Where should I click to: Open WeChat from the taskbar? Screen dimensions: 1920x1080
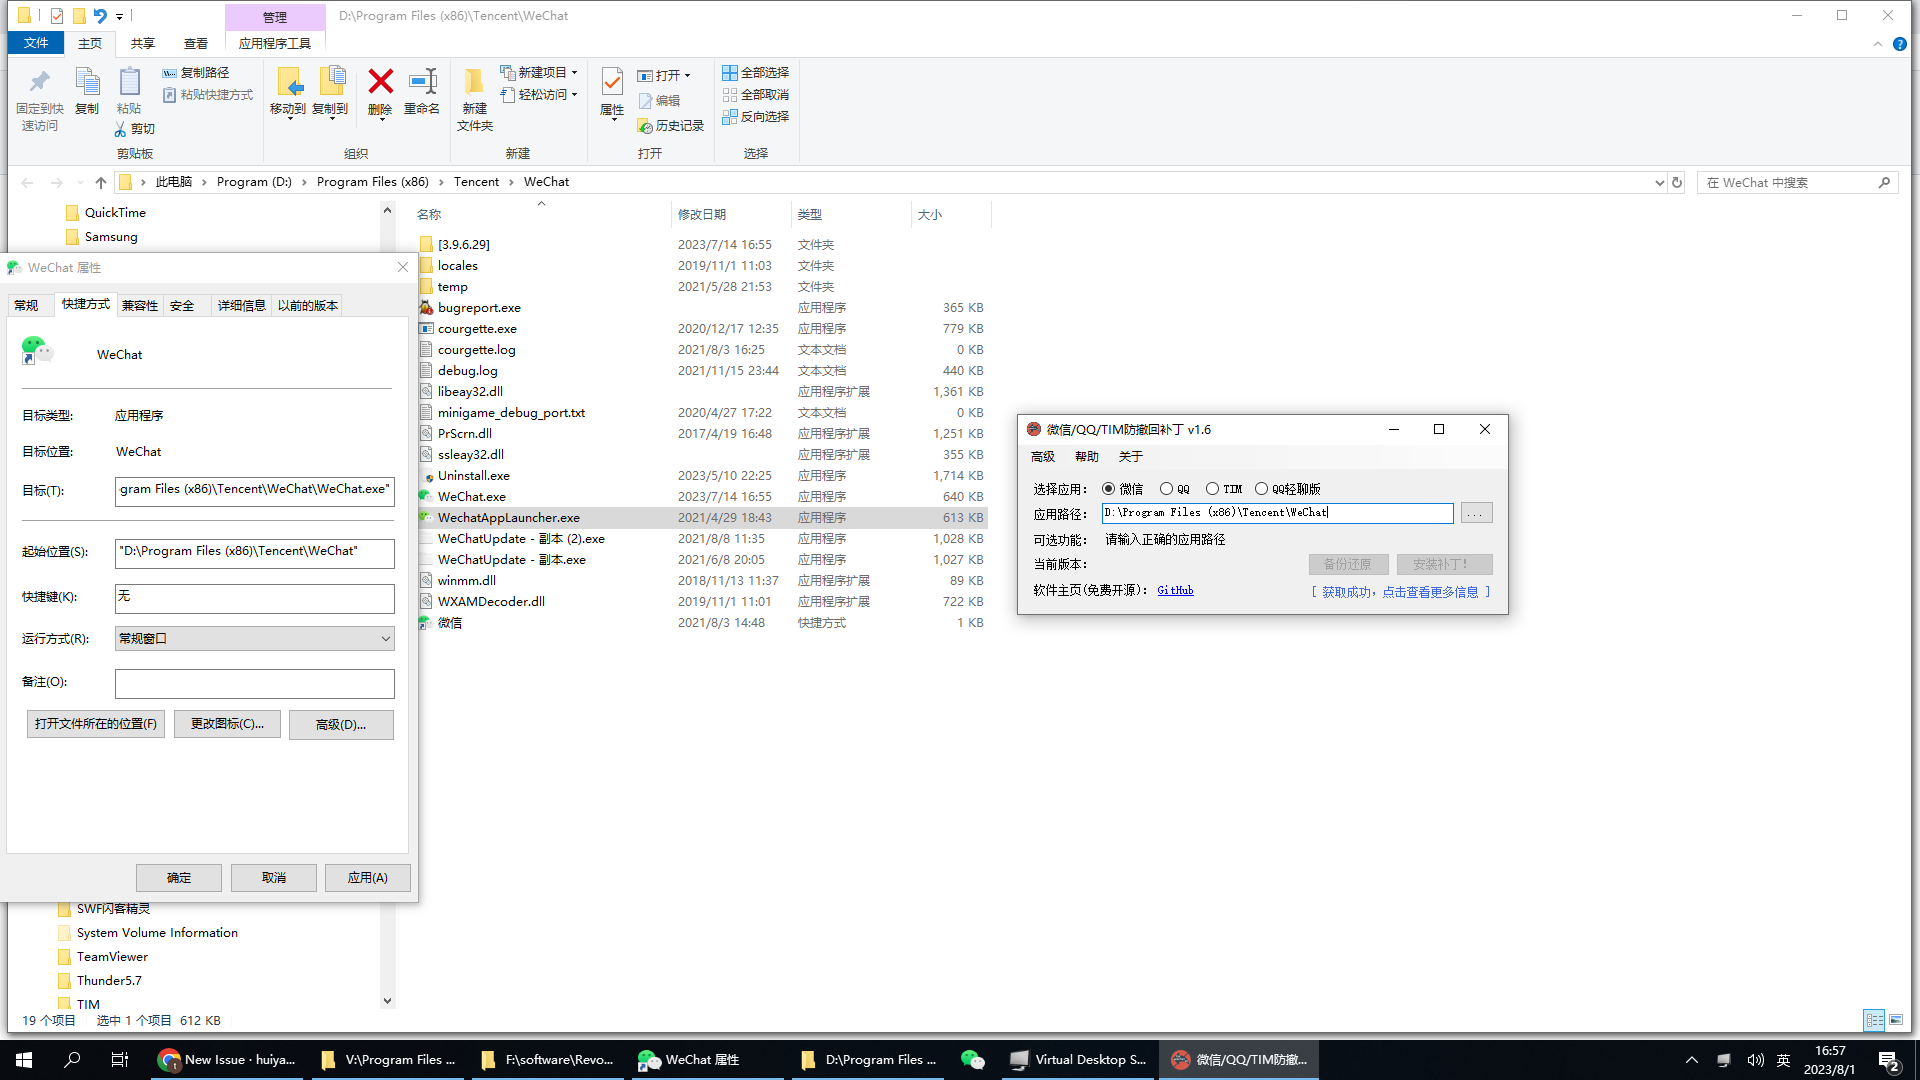(972, 1059)
